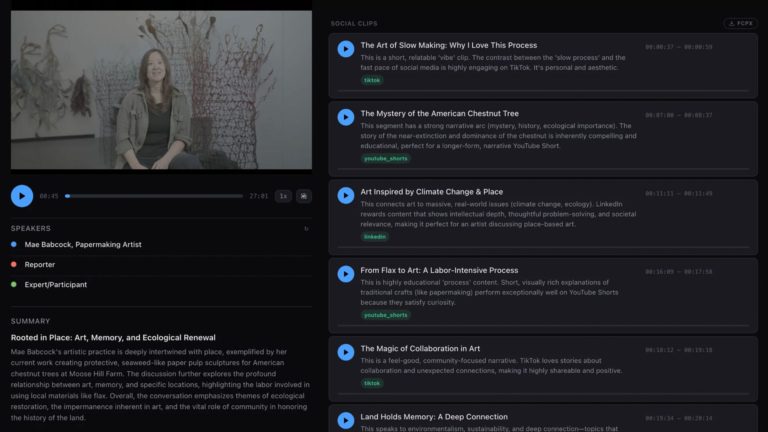Play the main interview video

22,196
